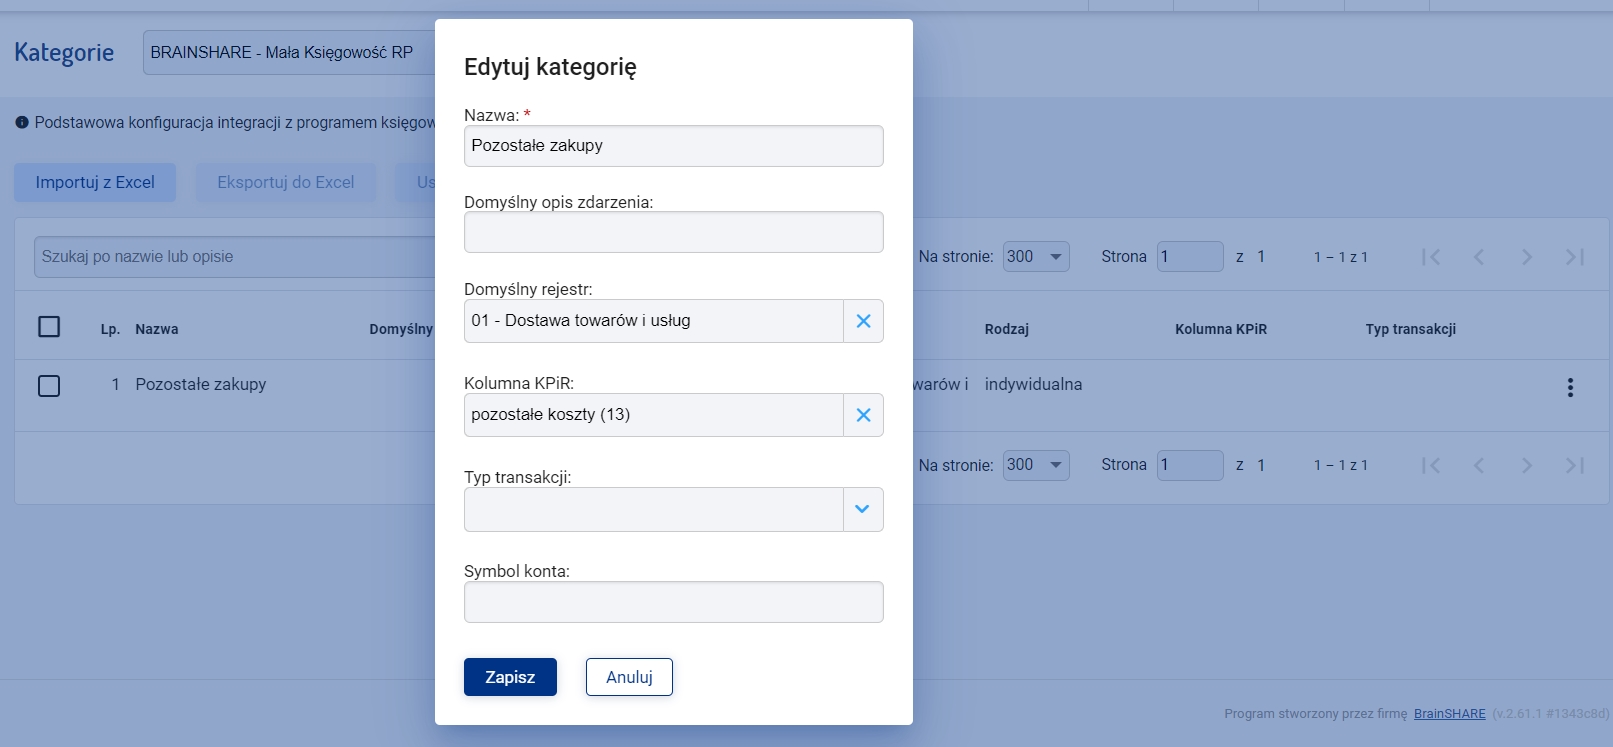Go to last page in bottom pager
The height and width of the screenshot is (747, 1613).
point(1575,465)
